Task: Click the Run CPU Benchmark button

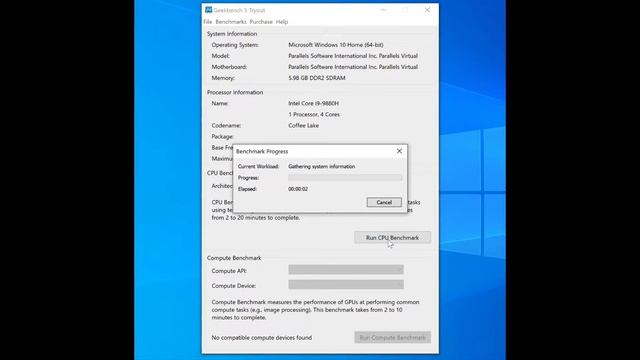Action: pyautogui.click(x=392, y=238)
